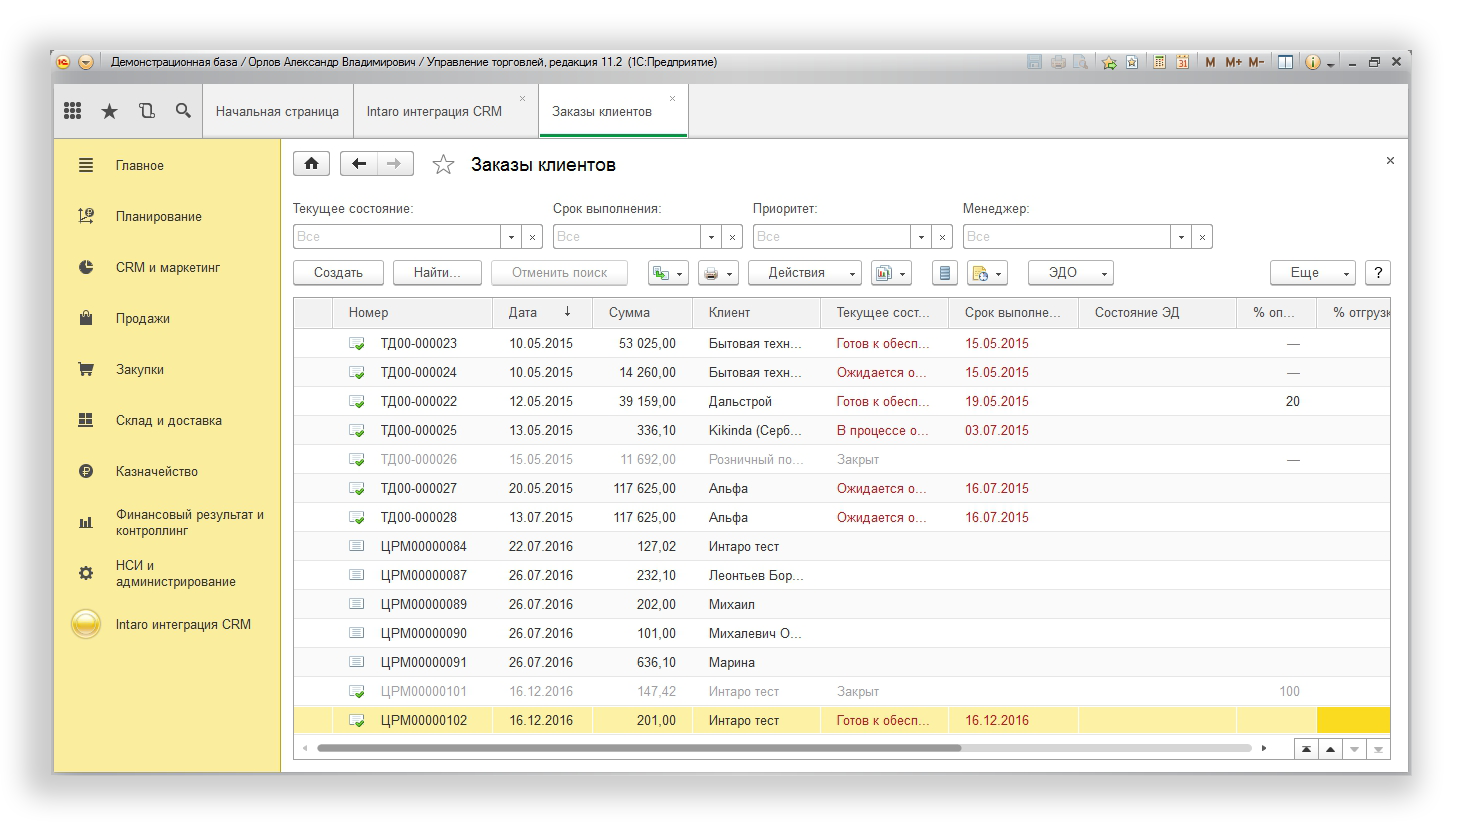This screenshot has width=1462, height=826.
Task: Click the Текущее состояние filter input field
Action: (397, 237)
